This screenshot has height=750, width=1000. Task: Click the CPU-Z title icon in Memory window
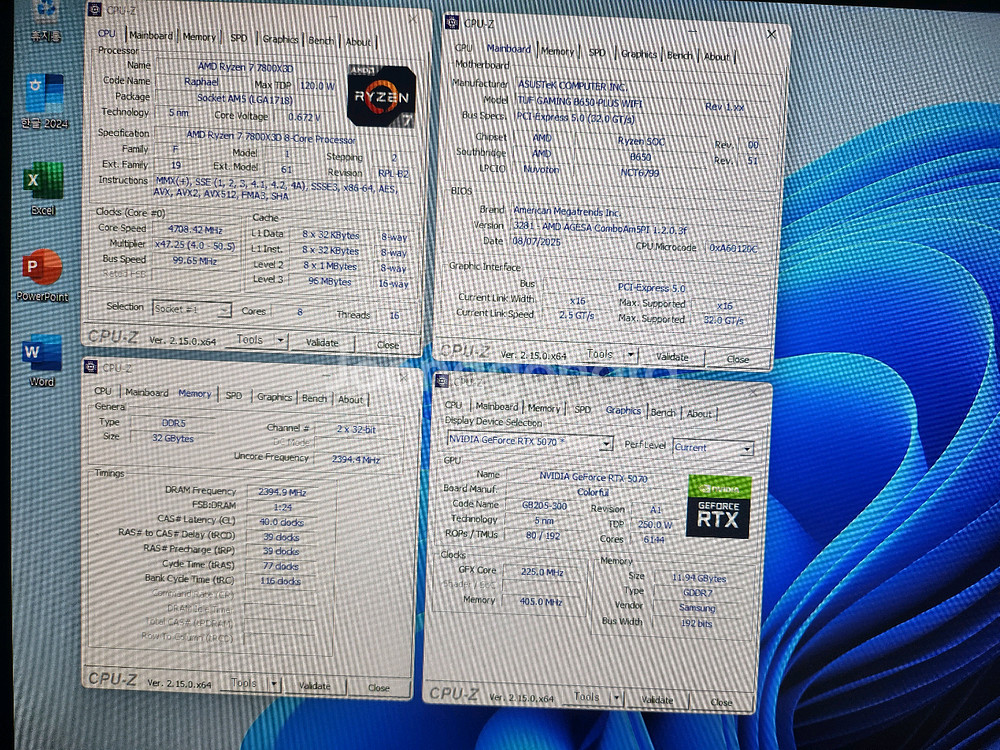(91, 367)
